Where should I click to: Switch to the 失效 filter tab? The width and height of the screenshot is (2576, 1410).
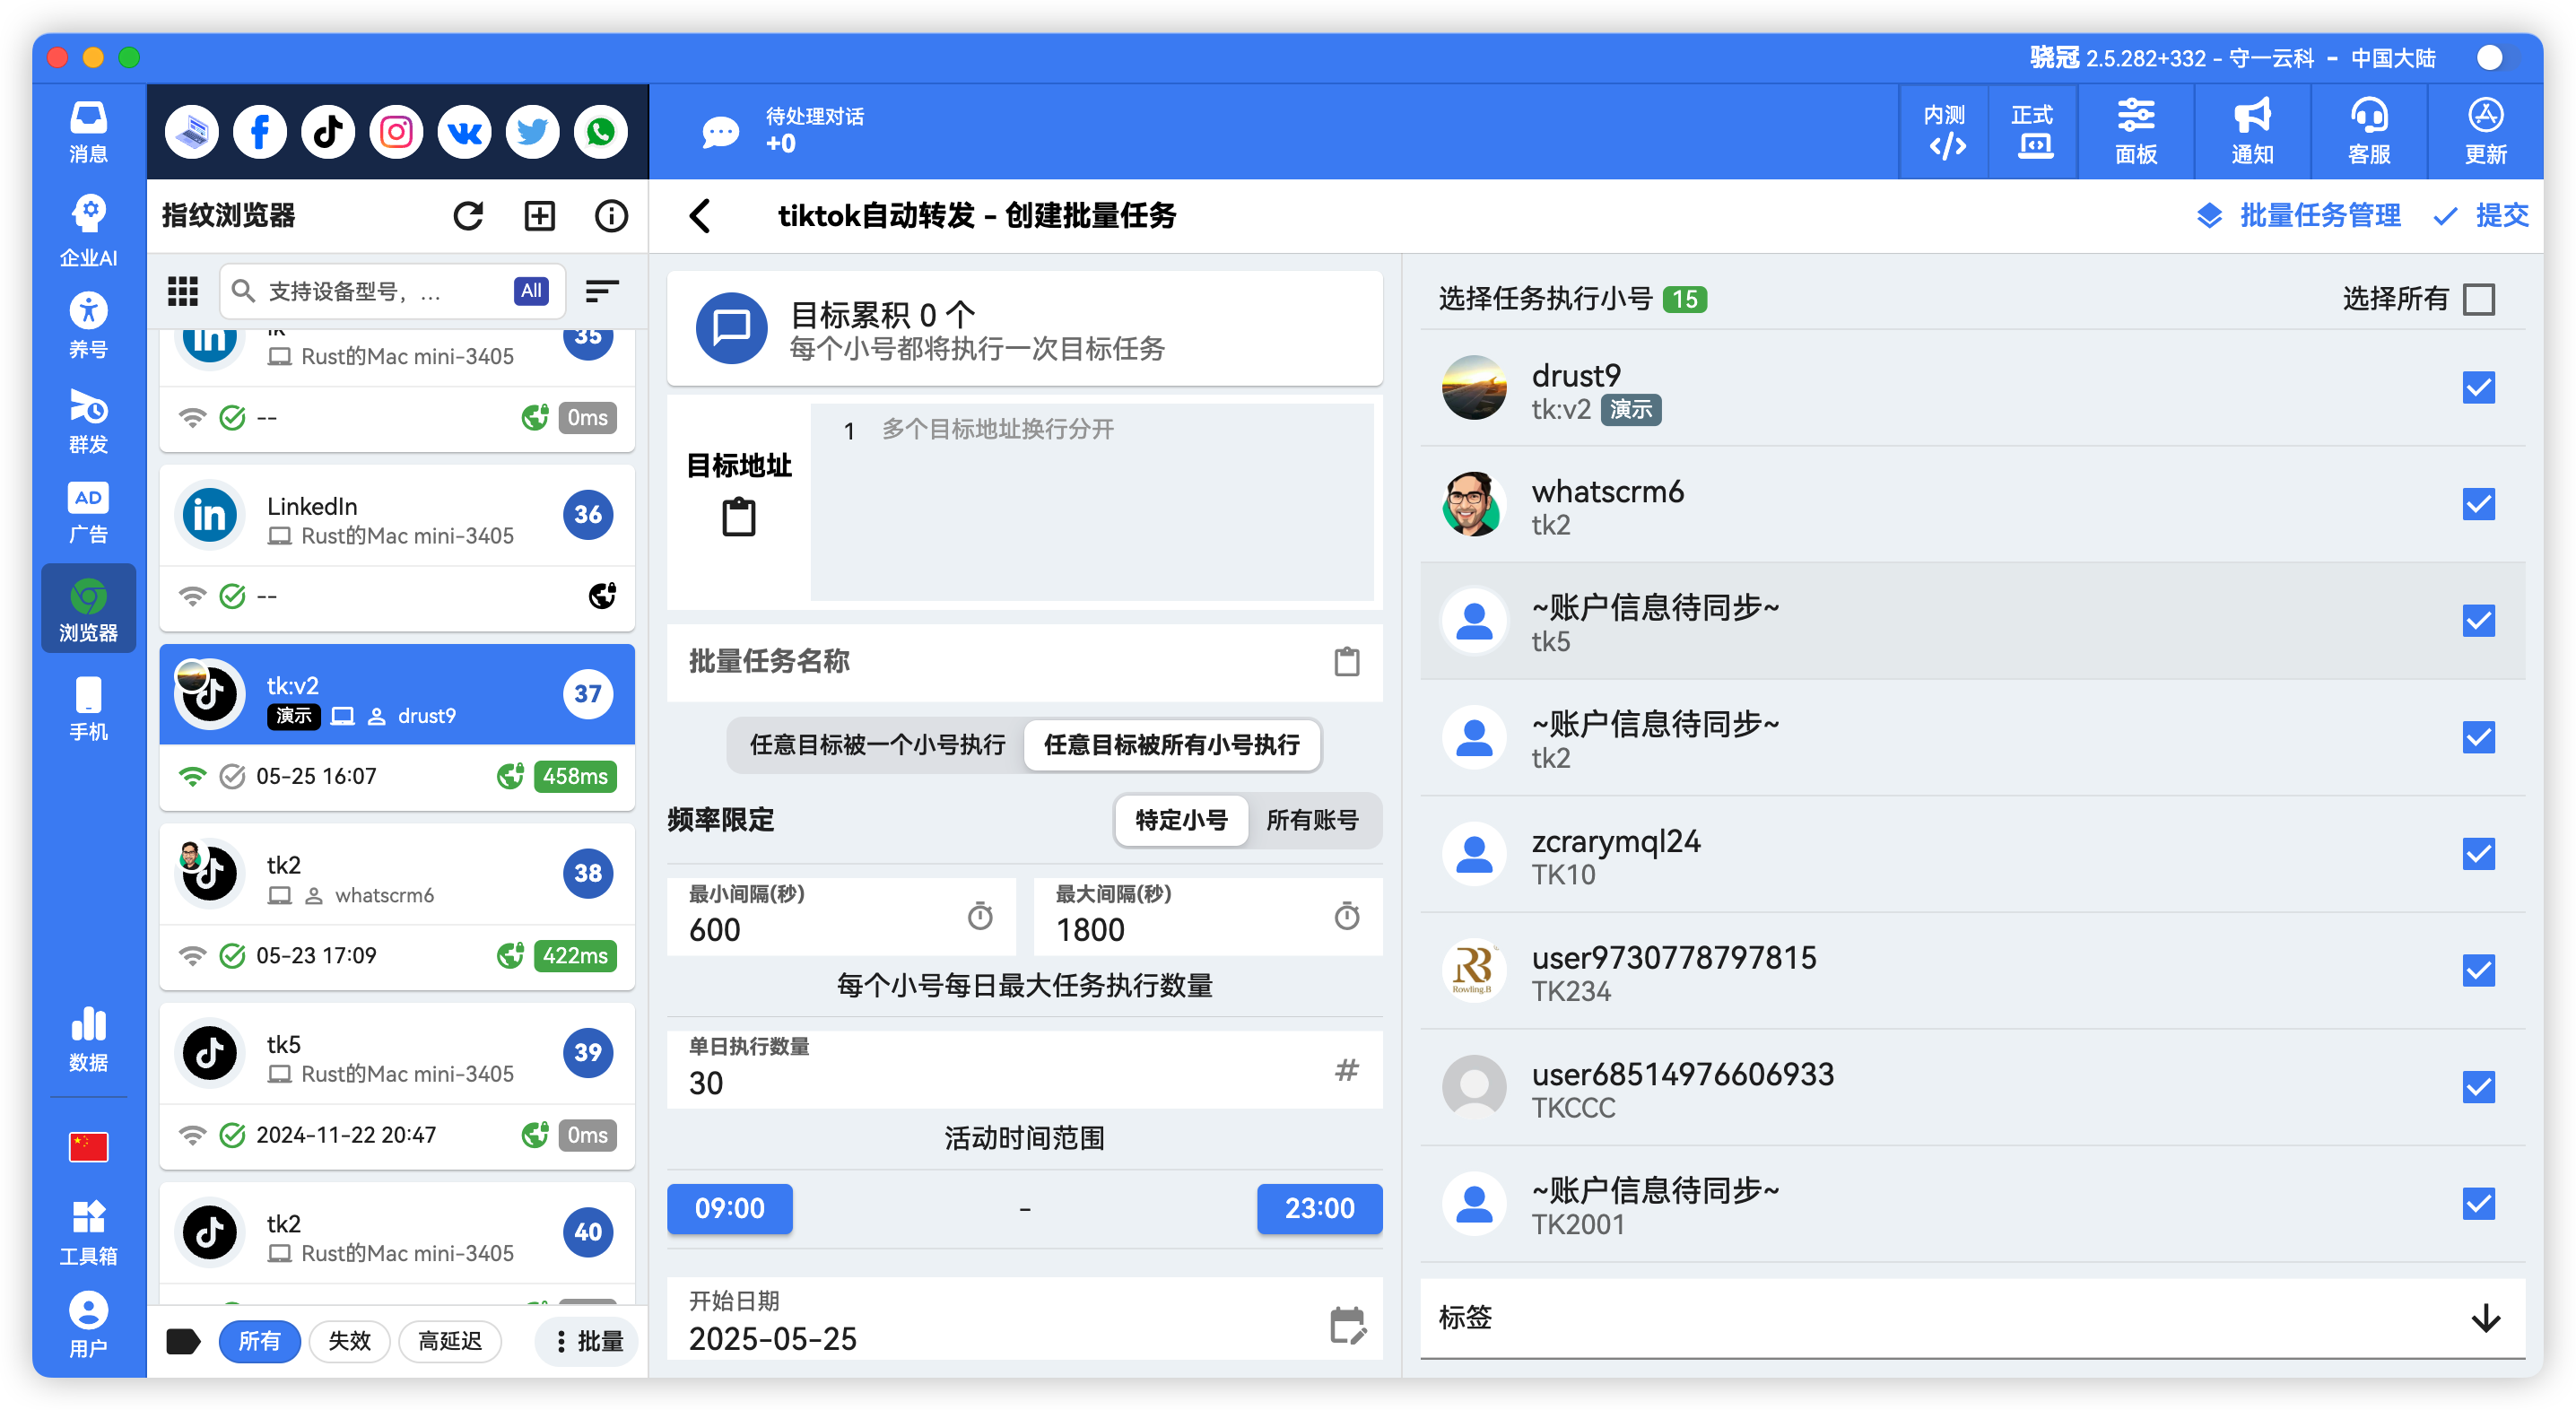pyautogui.click(x=349, y=1341)
